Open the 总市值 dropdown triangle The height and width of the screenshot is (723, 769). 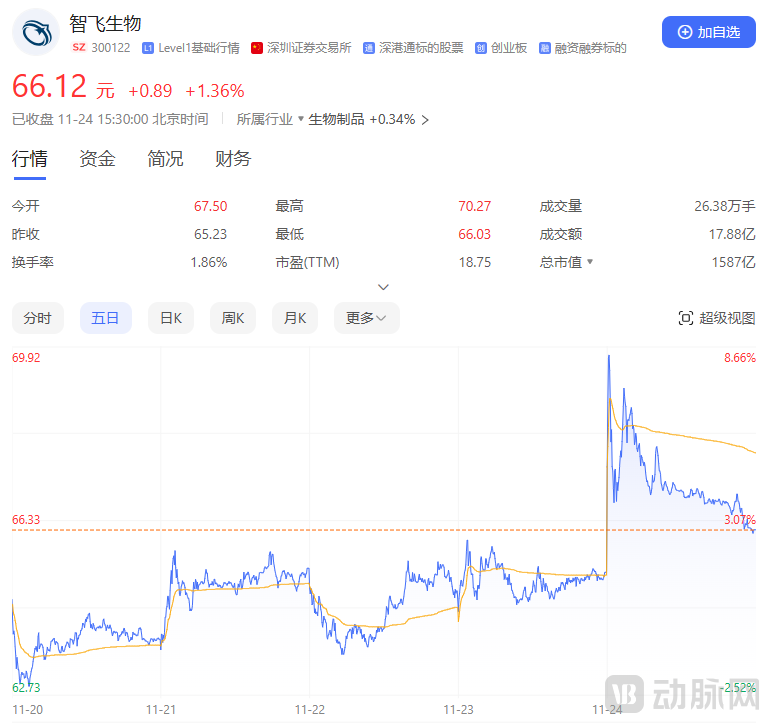590,261
